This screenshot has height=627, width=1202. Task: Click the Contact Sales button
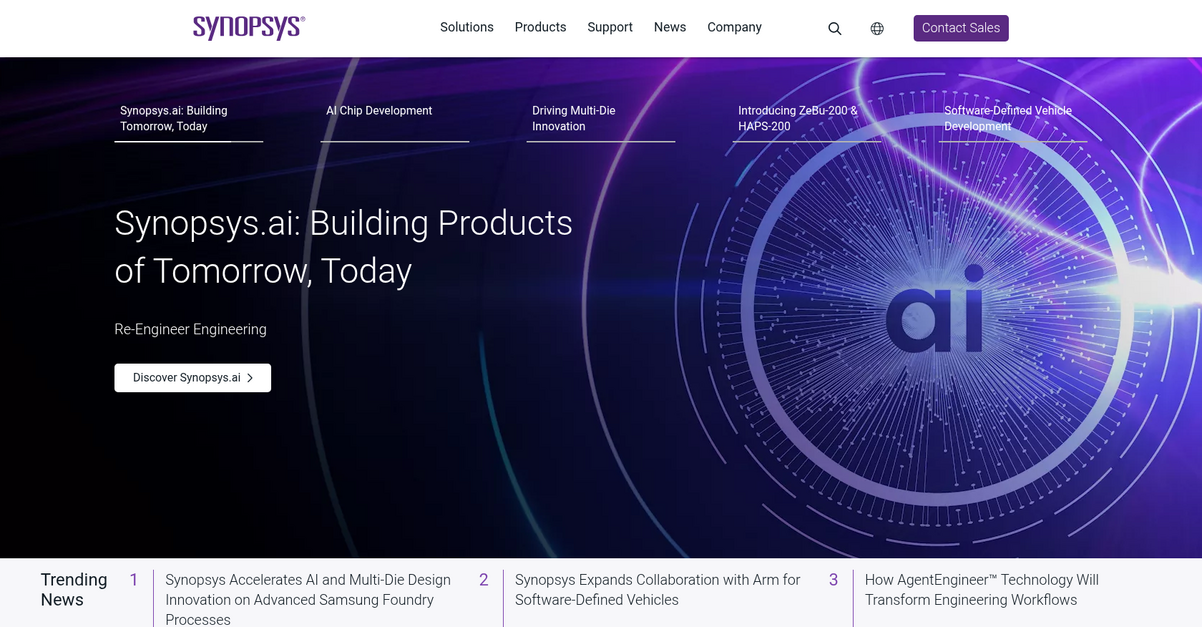(x=961, y=28)
